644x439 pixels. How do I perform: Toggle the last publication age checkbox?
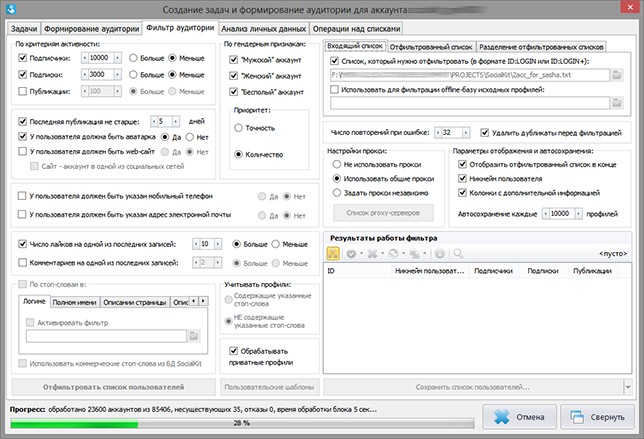pos(23,122)
